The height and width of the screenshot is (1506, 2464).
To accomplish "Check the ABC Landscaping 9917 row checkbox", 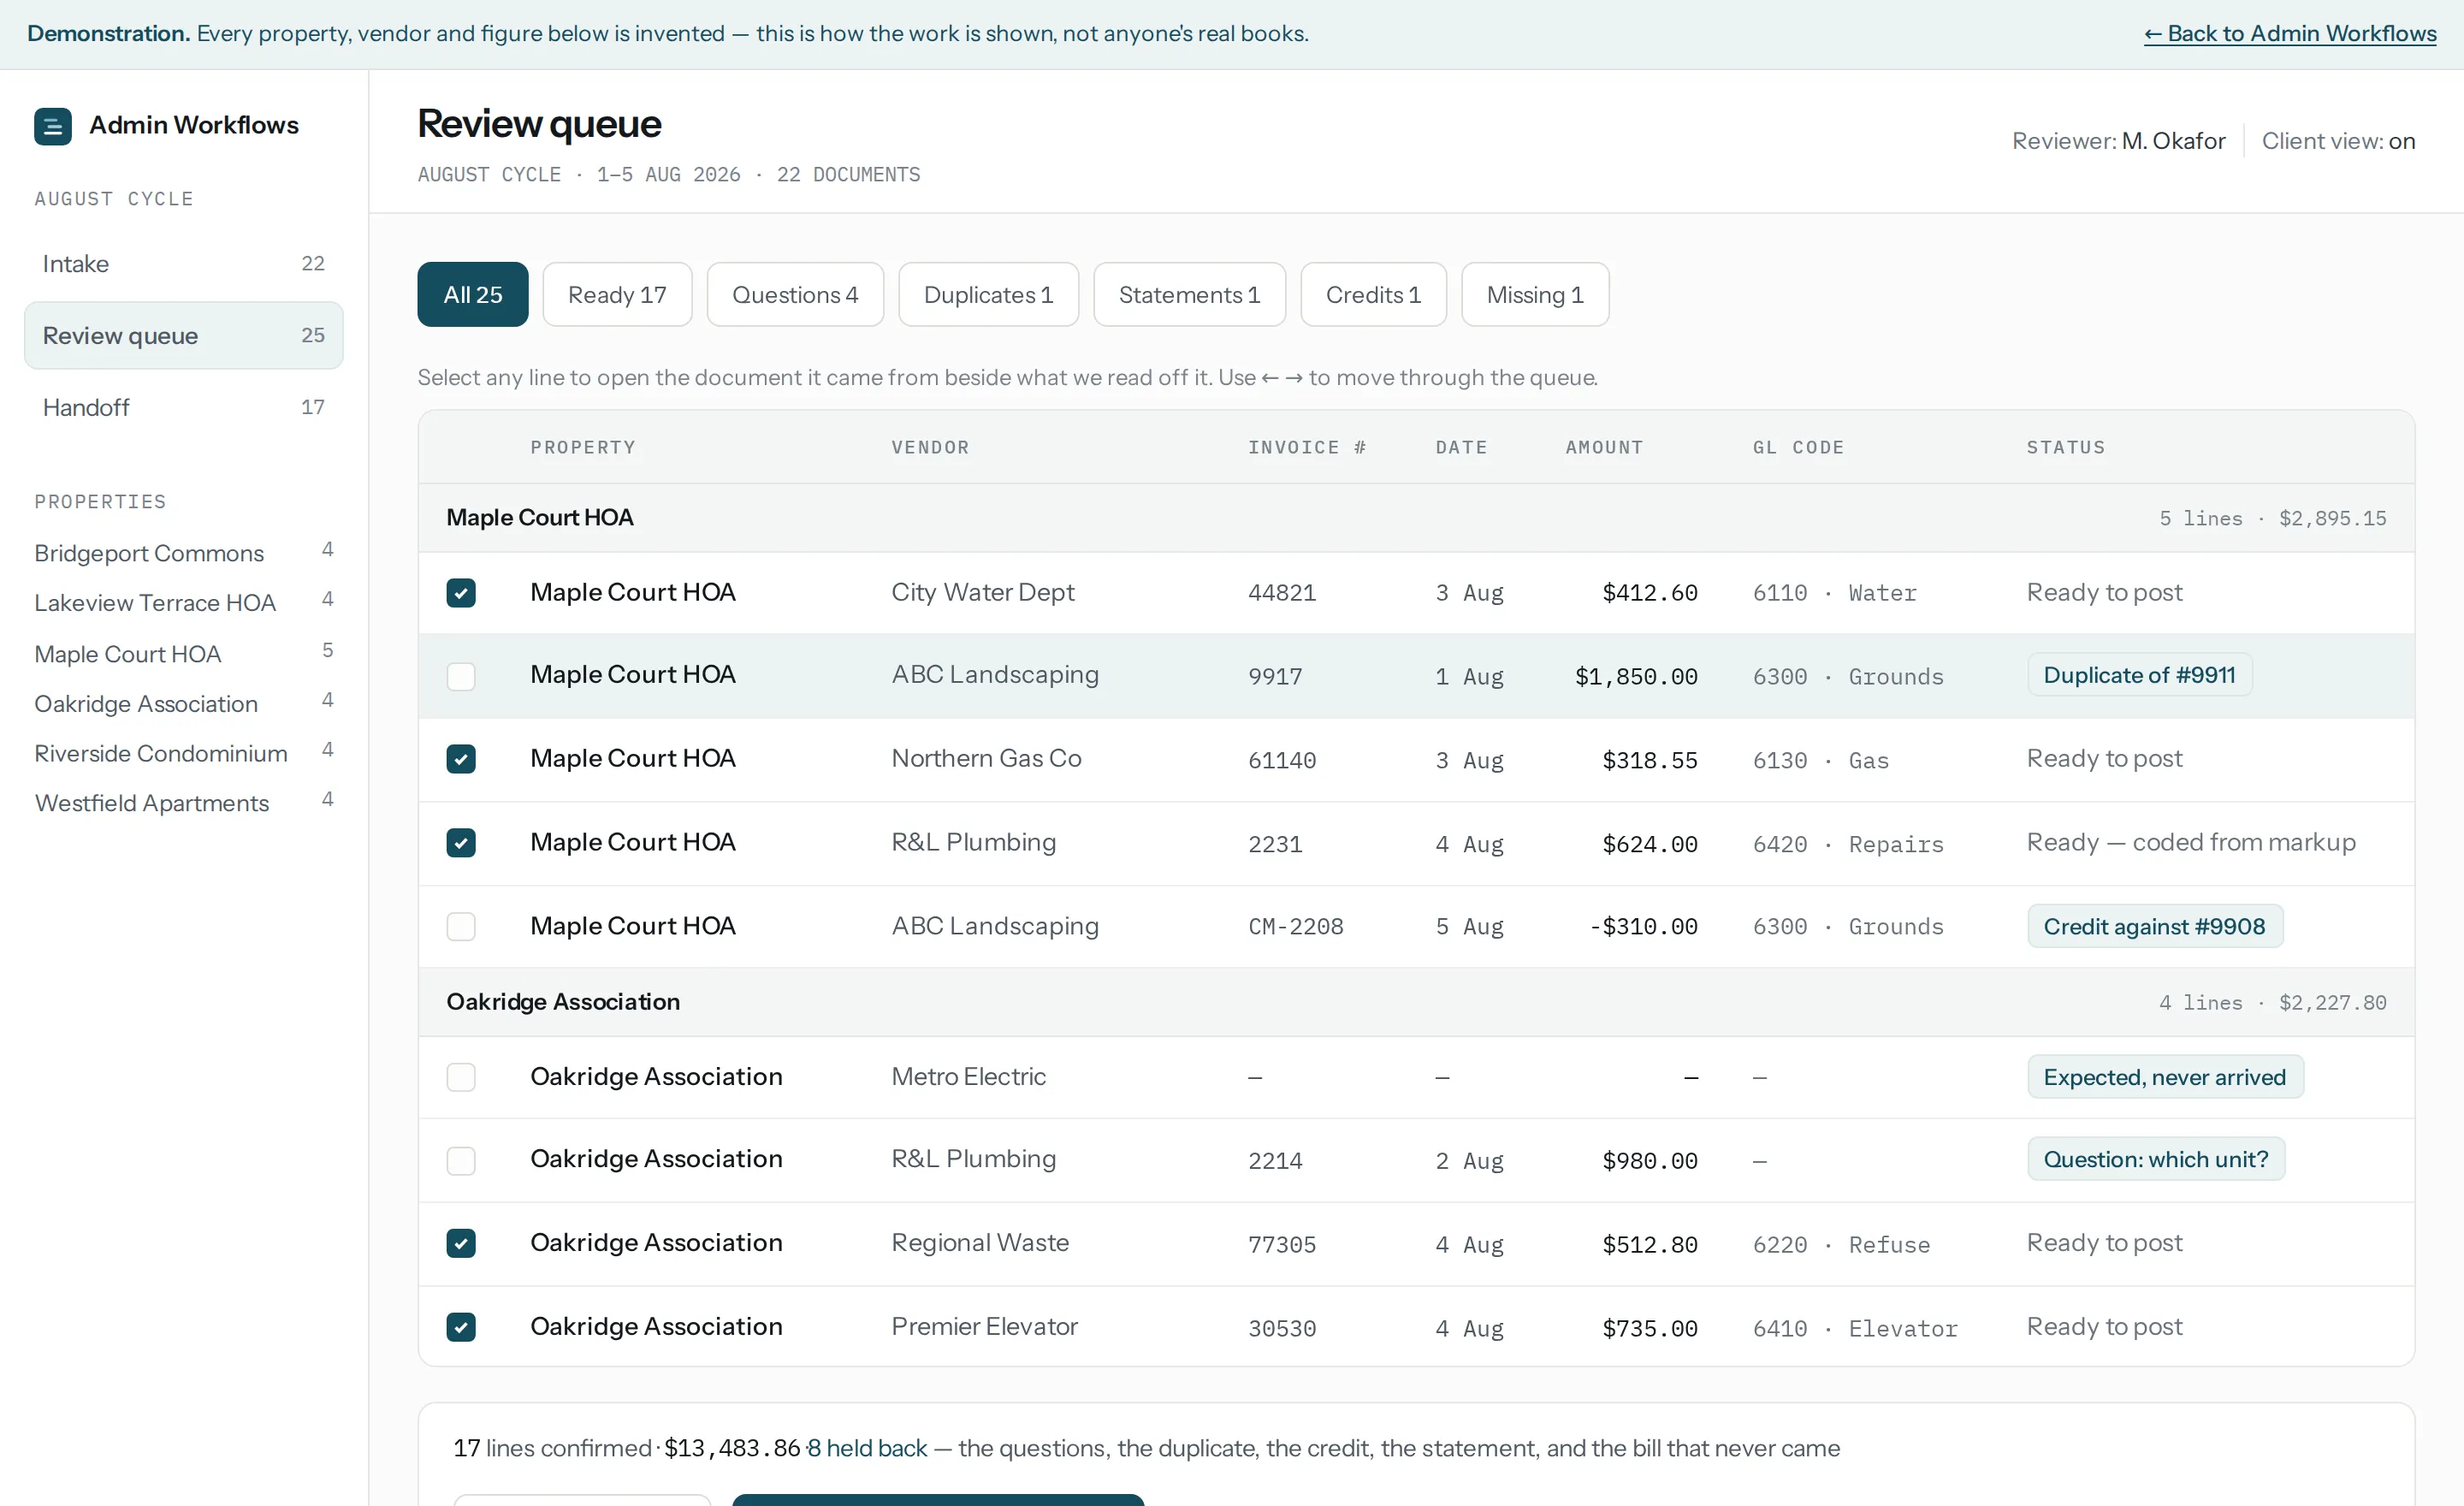I will click(x=461, y=677).
